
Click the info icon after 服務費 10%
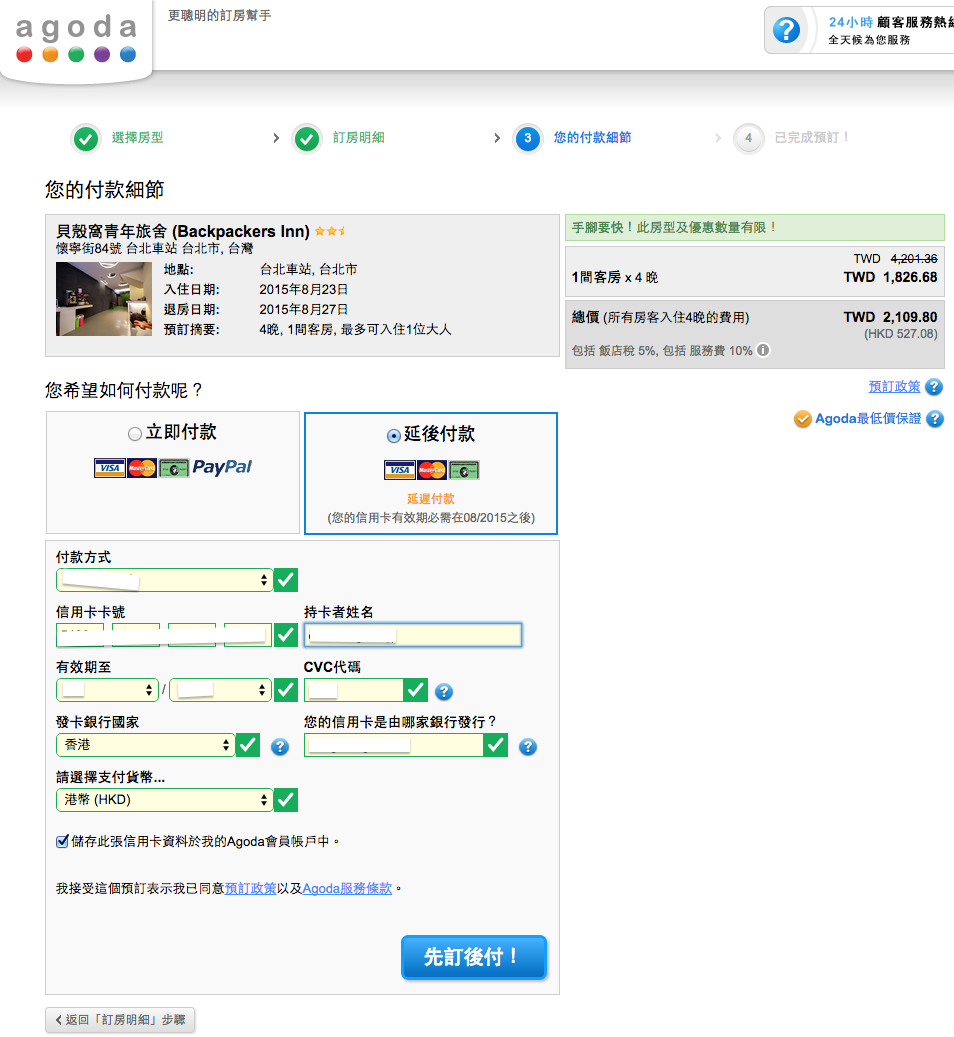tap(763, 350)
